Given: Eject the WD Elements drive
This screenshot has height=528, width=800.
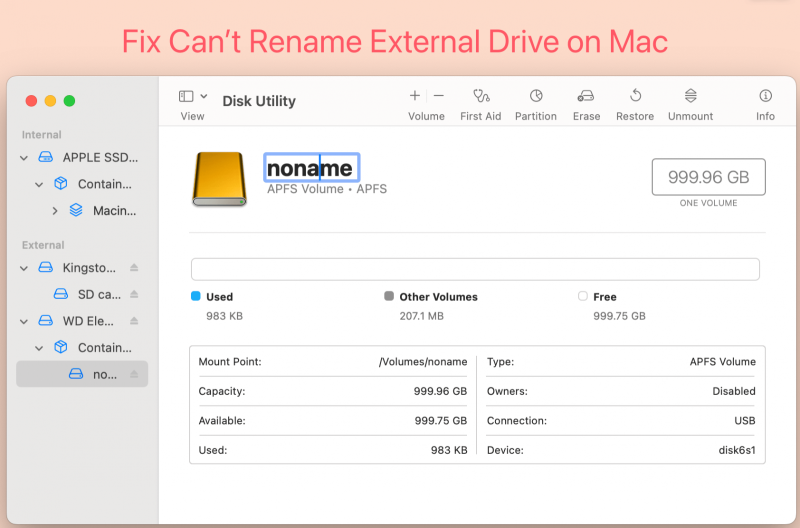Looking at the screenshot, I should tap(134, 321).
